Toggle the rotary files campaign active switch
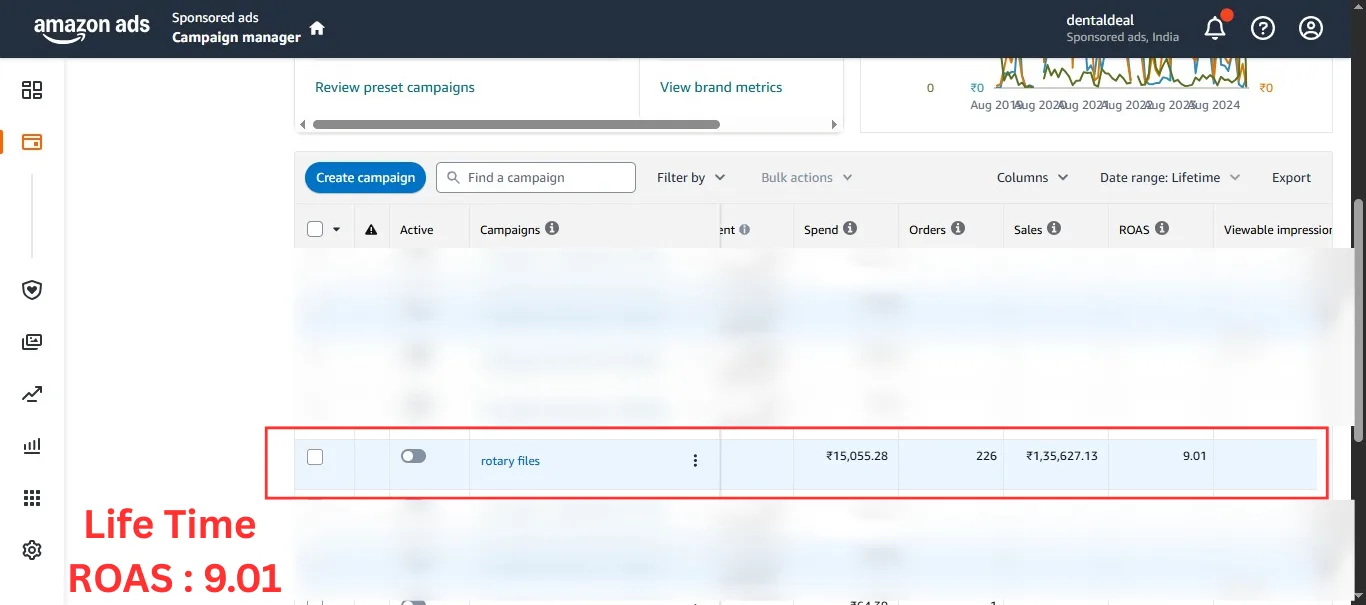Viewport: 1366px width, 605px height. (x=413, y=456)
